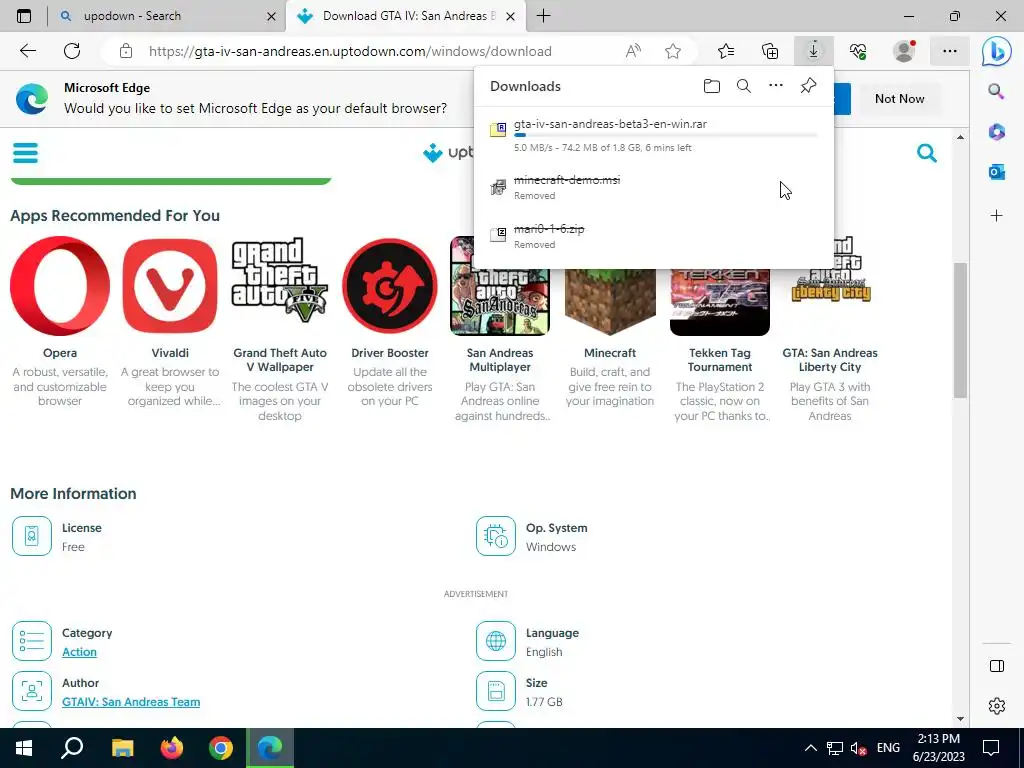The width and height of the screenshot is (1024, 768).
Task: Click the removed minecraft-demo.msi entry
Action: tap(654, 187)
